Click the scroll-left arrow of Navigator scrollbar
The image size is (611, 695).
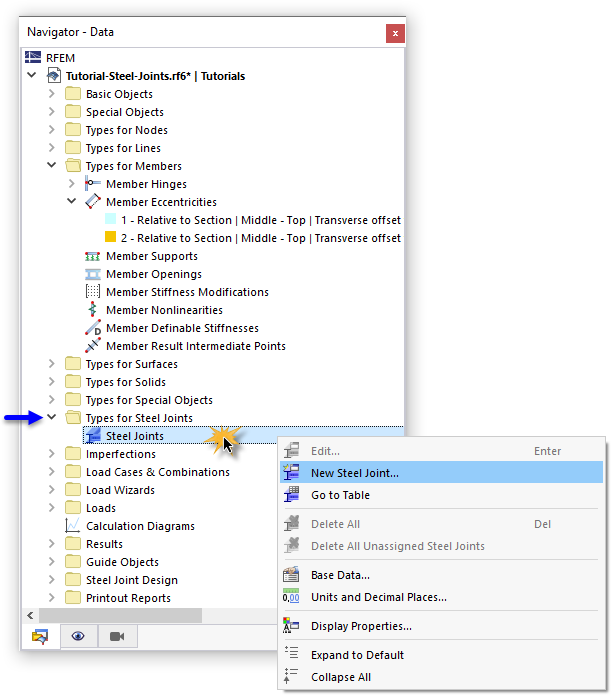(30, 615)
